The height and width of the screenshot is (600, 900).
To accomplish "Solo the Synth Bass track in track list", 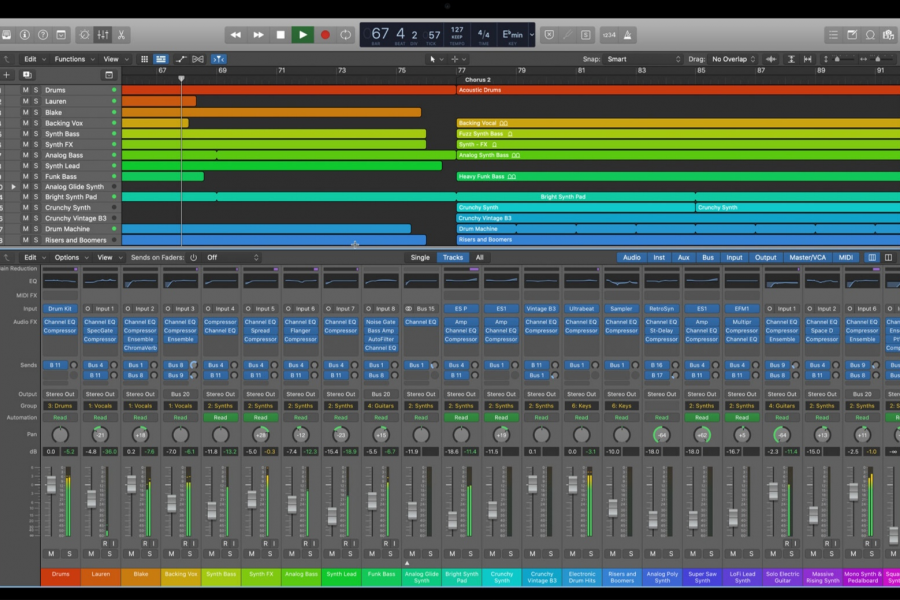I will pos(36,134).
